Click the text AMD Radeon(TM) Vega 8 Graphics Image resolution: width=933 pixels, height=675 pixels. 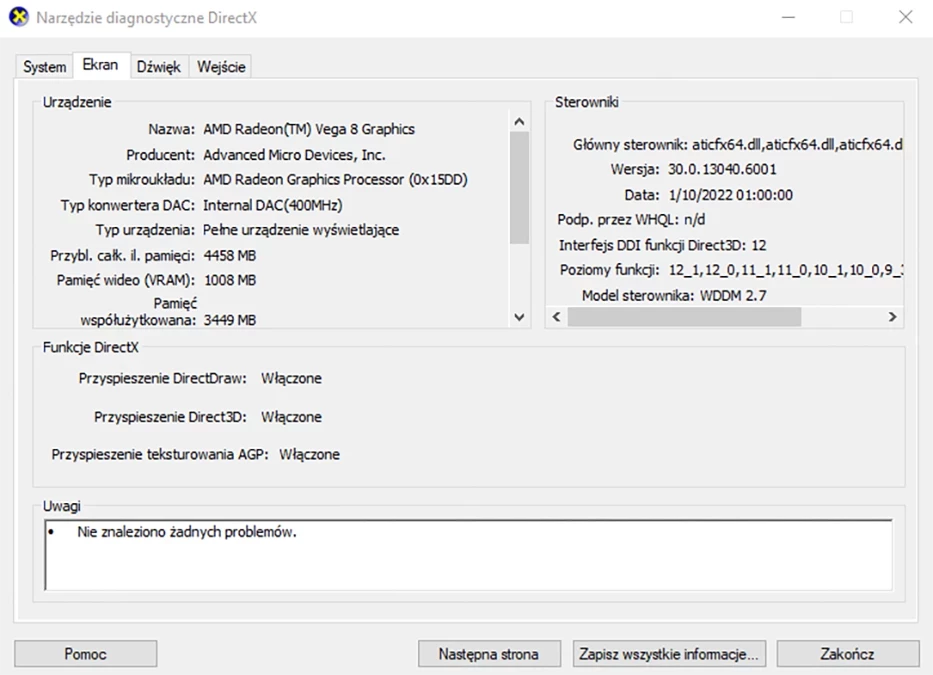coord(309,129)
